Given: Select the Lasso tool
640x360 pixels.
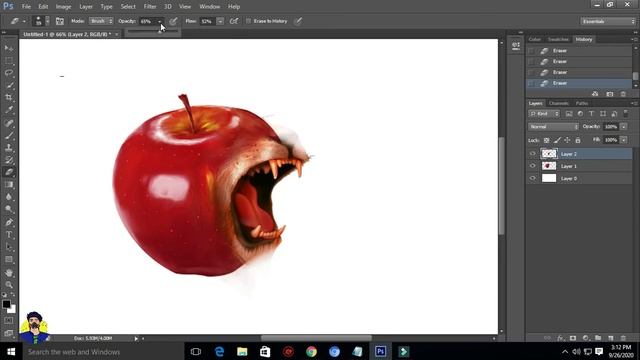Looking at the screenshot, I should point(9,73).
